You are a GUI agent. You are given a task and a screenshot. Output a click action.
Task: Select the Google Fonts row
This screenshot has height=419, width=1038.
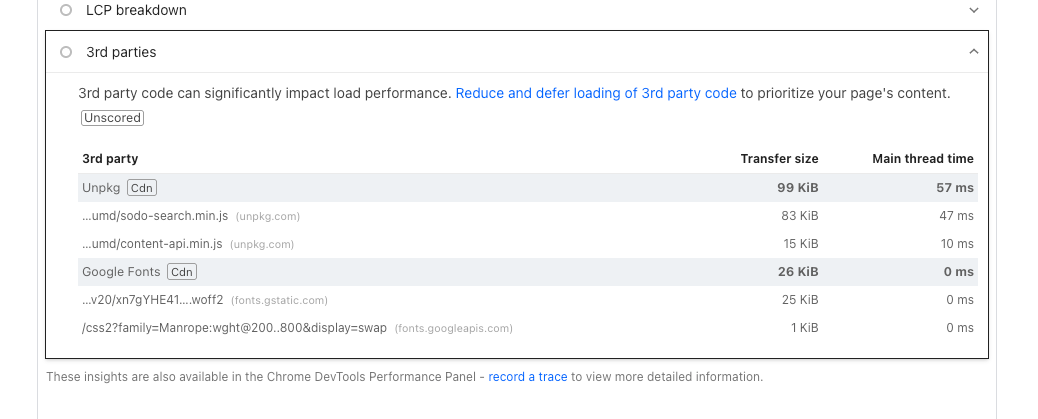pyautogui.click(x=120, y=272)
